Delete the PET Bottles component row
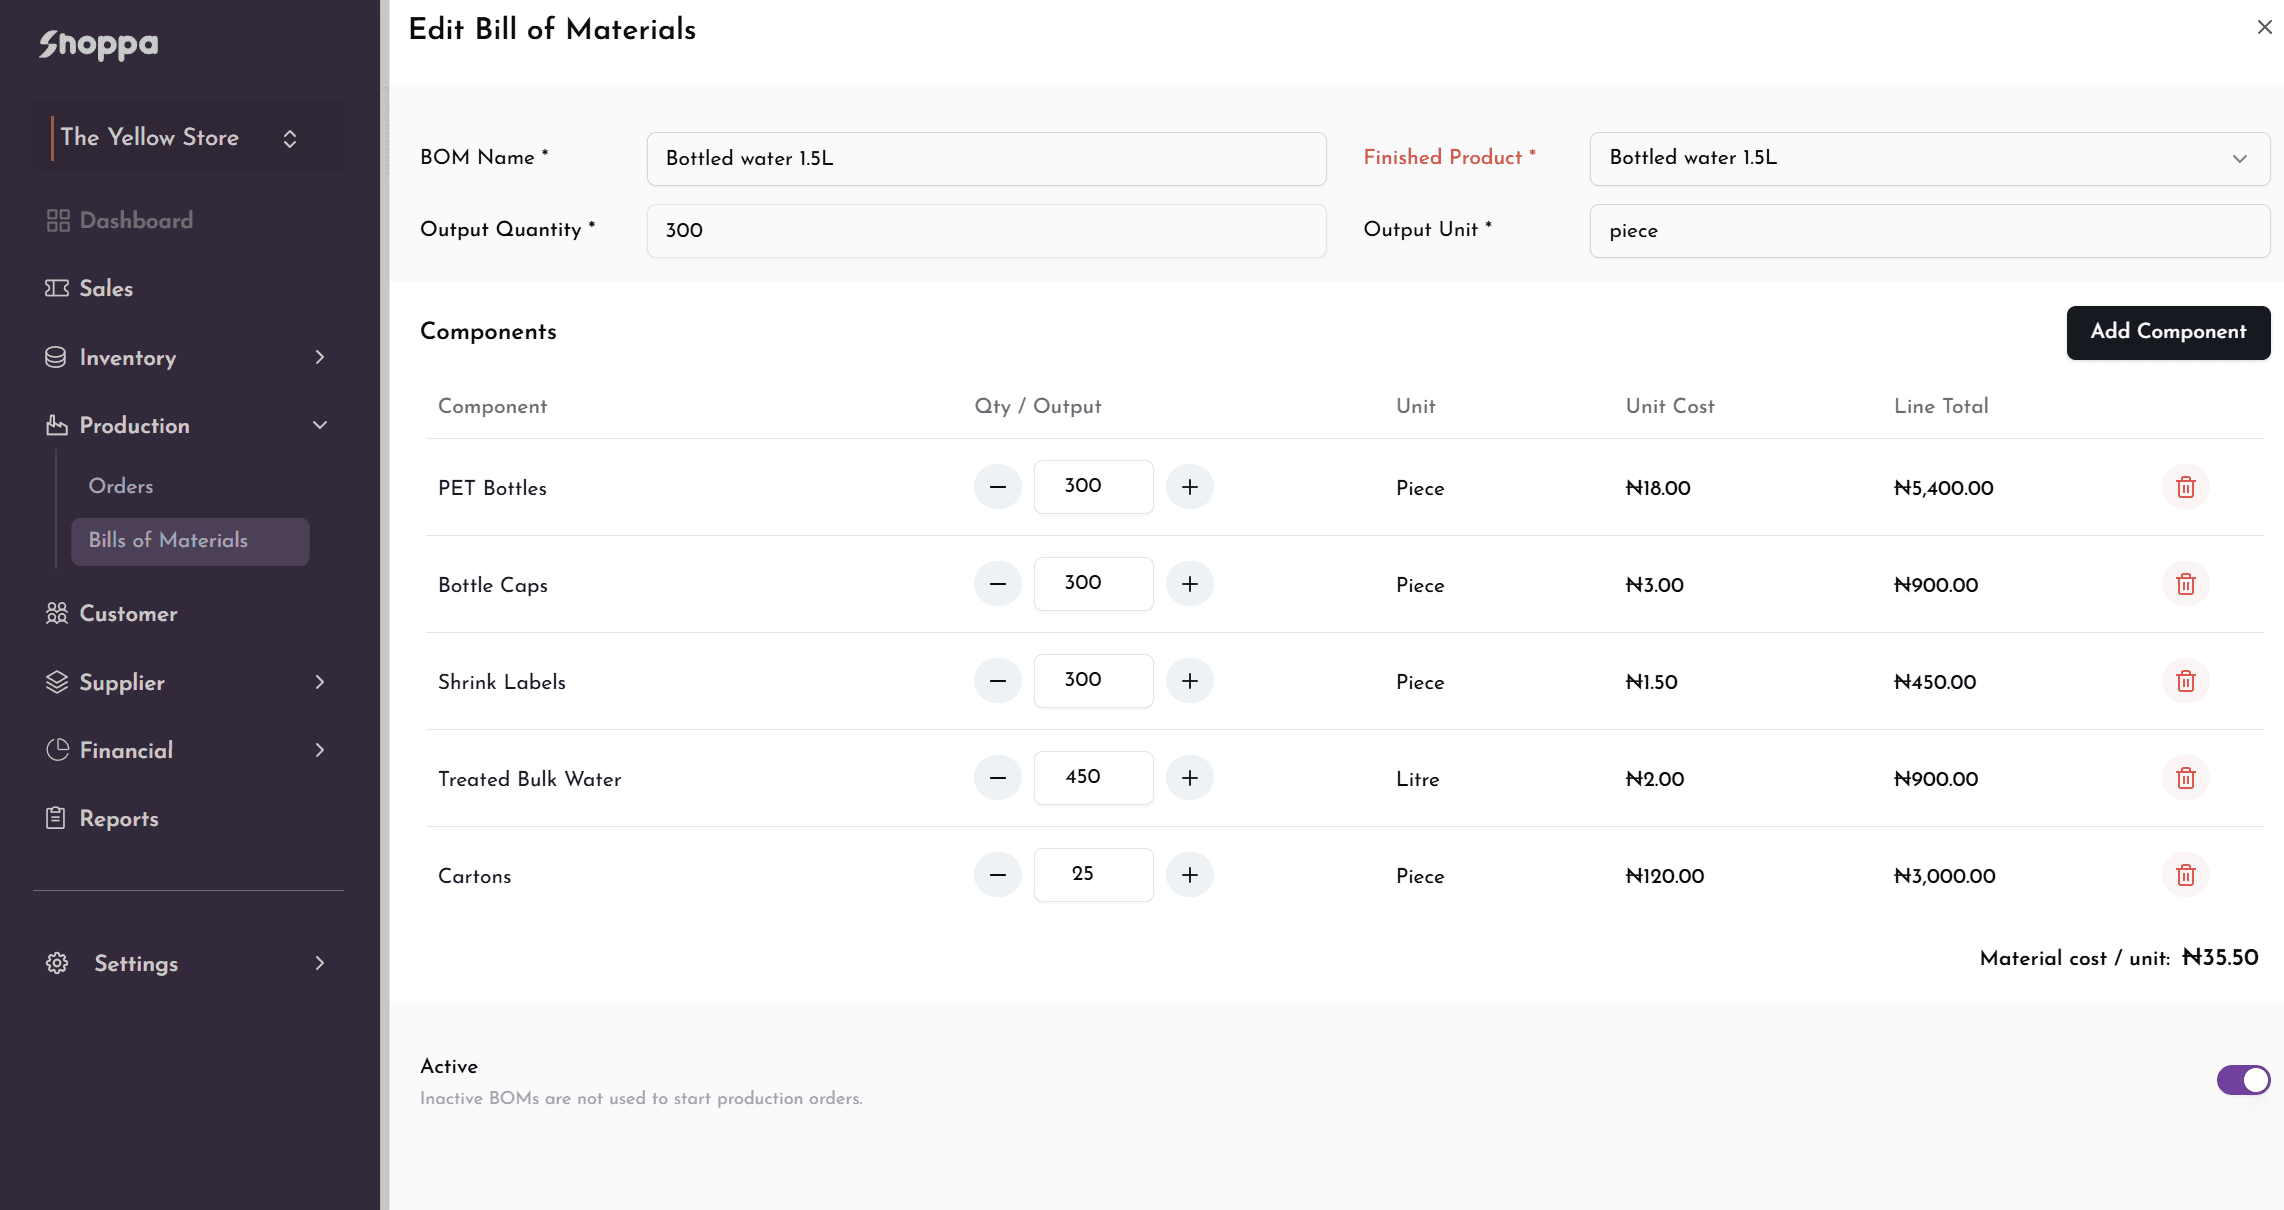The width and height of the screenshot is (2284, 1210). [2185, 487]
